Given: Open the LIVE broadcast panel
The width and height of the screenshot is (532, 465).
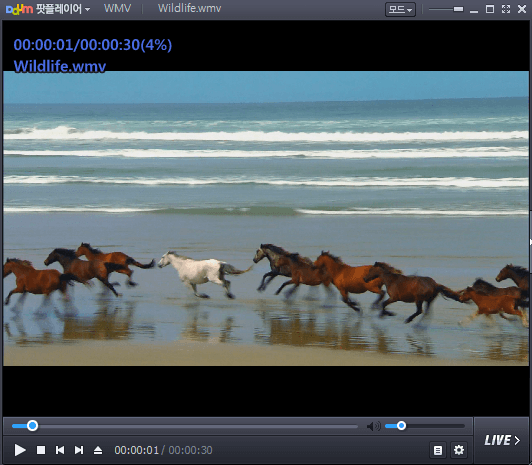Looking at the screenshot, I should tap(502, 440).
